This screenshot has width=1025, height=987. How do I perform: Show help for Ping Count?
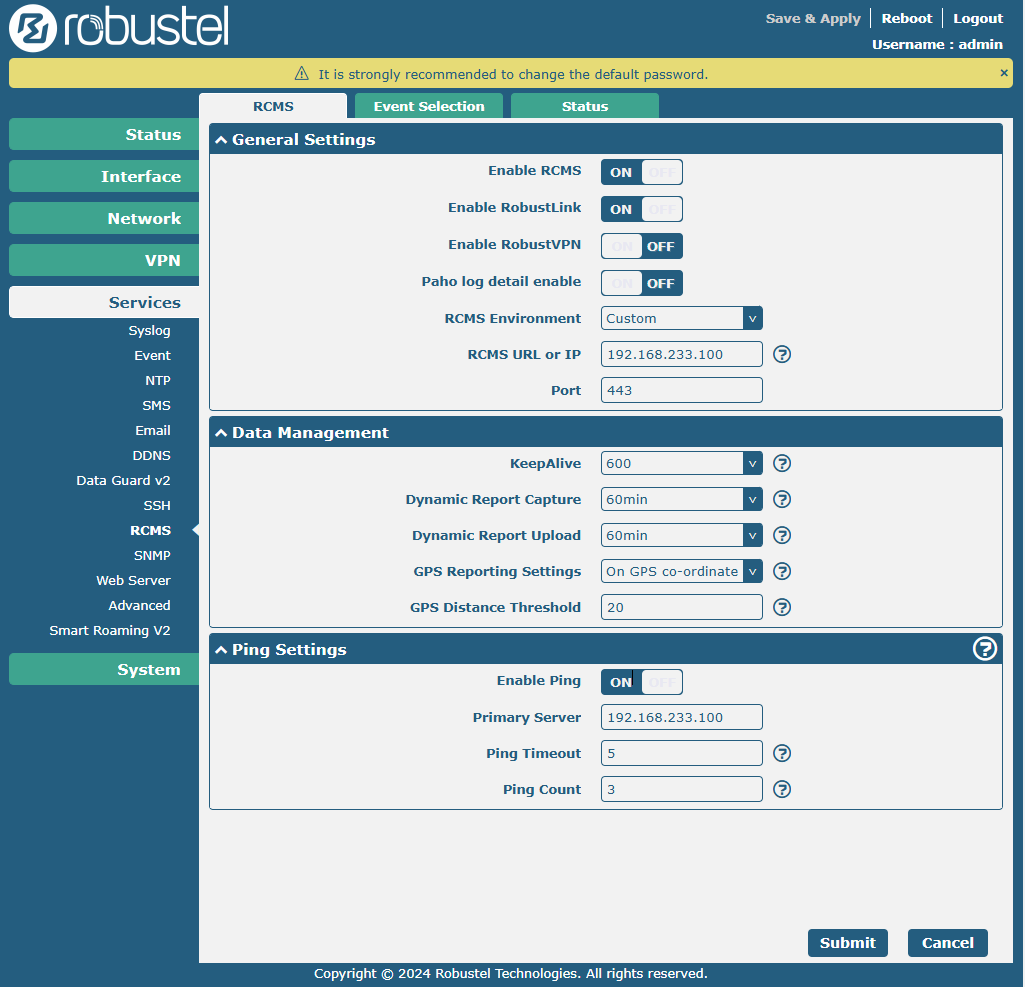tap(782, 790)
